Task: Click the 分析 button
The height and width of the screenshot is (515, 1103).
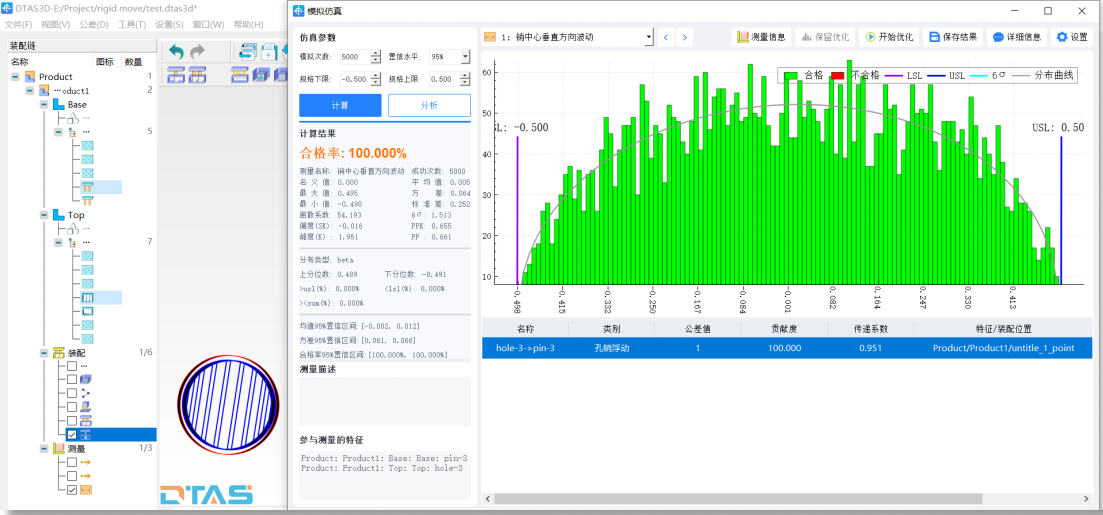Action: (x=429, y=106)
